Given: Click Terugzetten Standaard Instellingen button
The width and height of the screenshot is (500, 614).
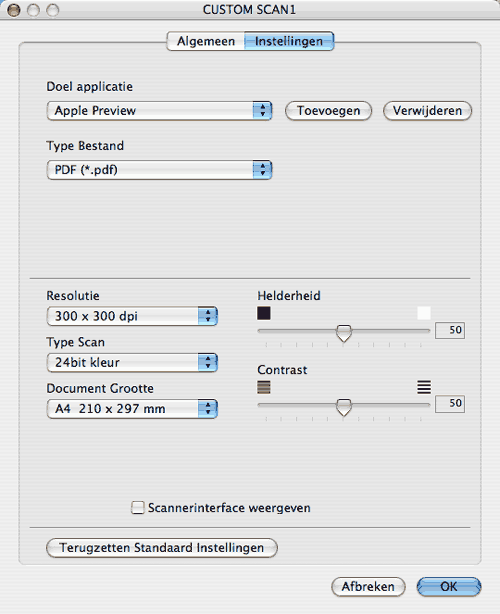Looking at the screenshot, I should point(162,547).
